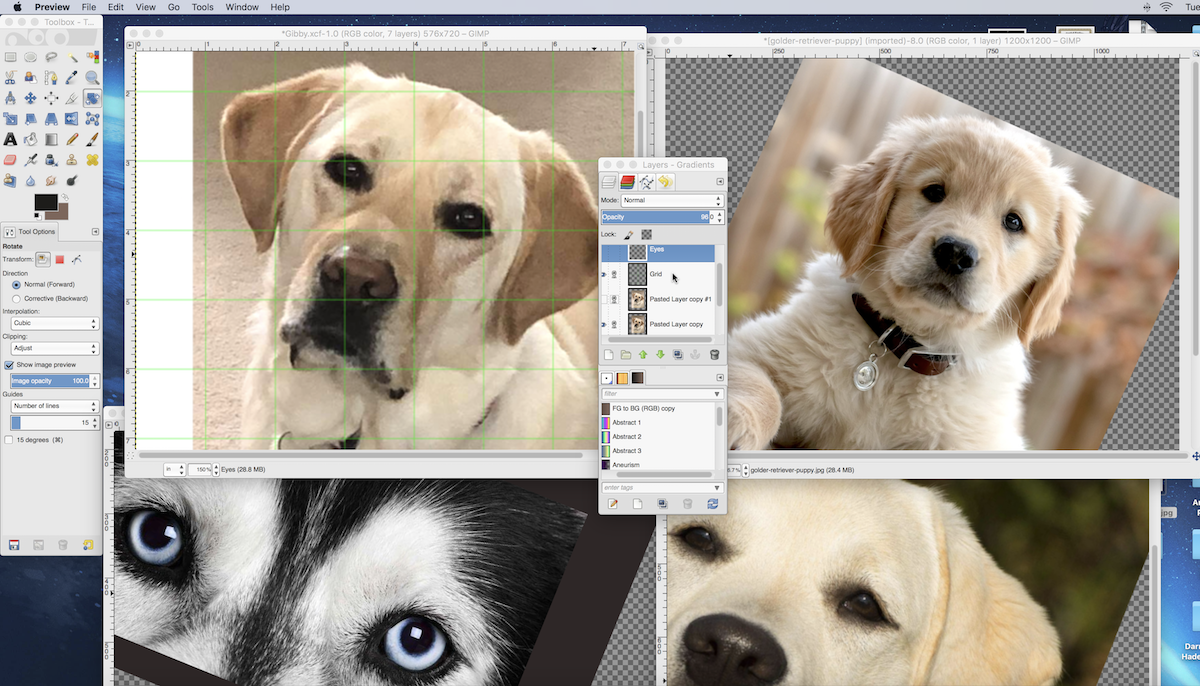The image size is (1200, 686).
Task: Expand the gradient filter dropdown arrow
Action: tap(716, 394)
